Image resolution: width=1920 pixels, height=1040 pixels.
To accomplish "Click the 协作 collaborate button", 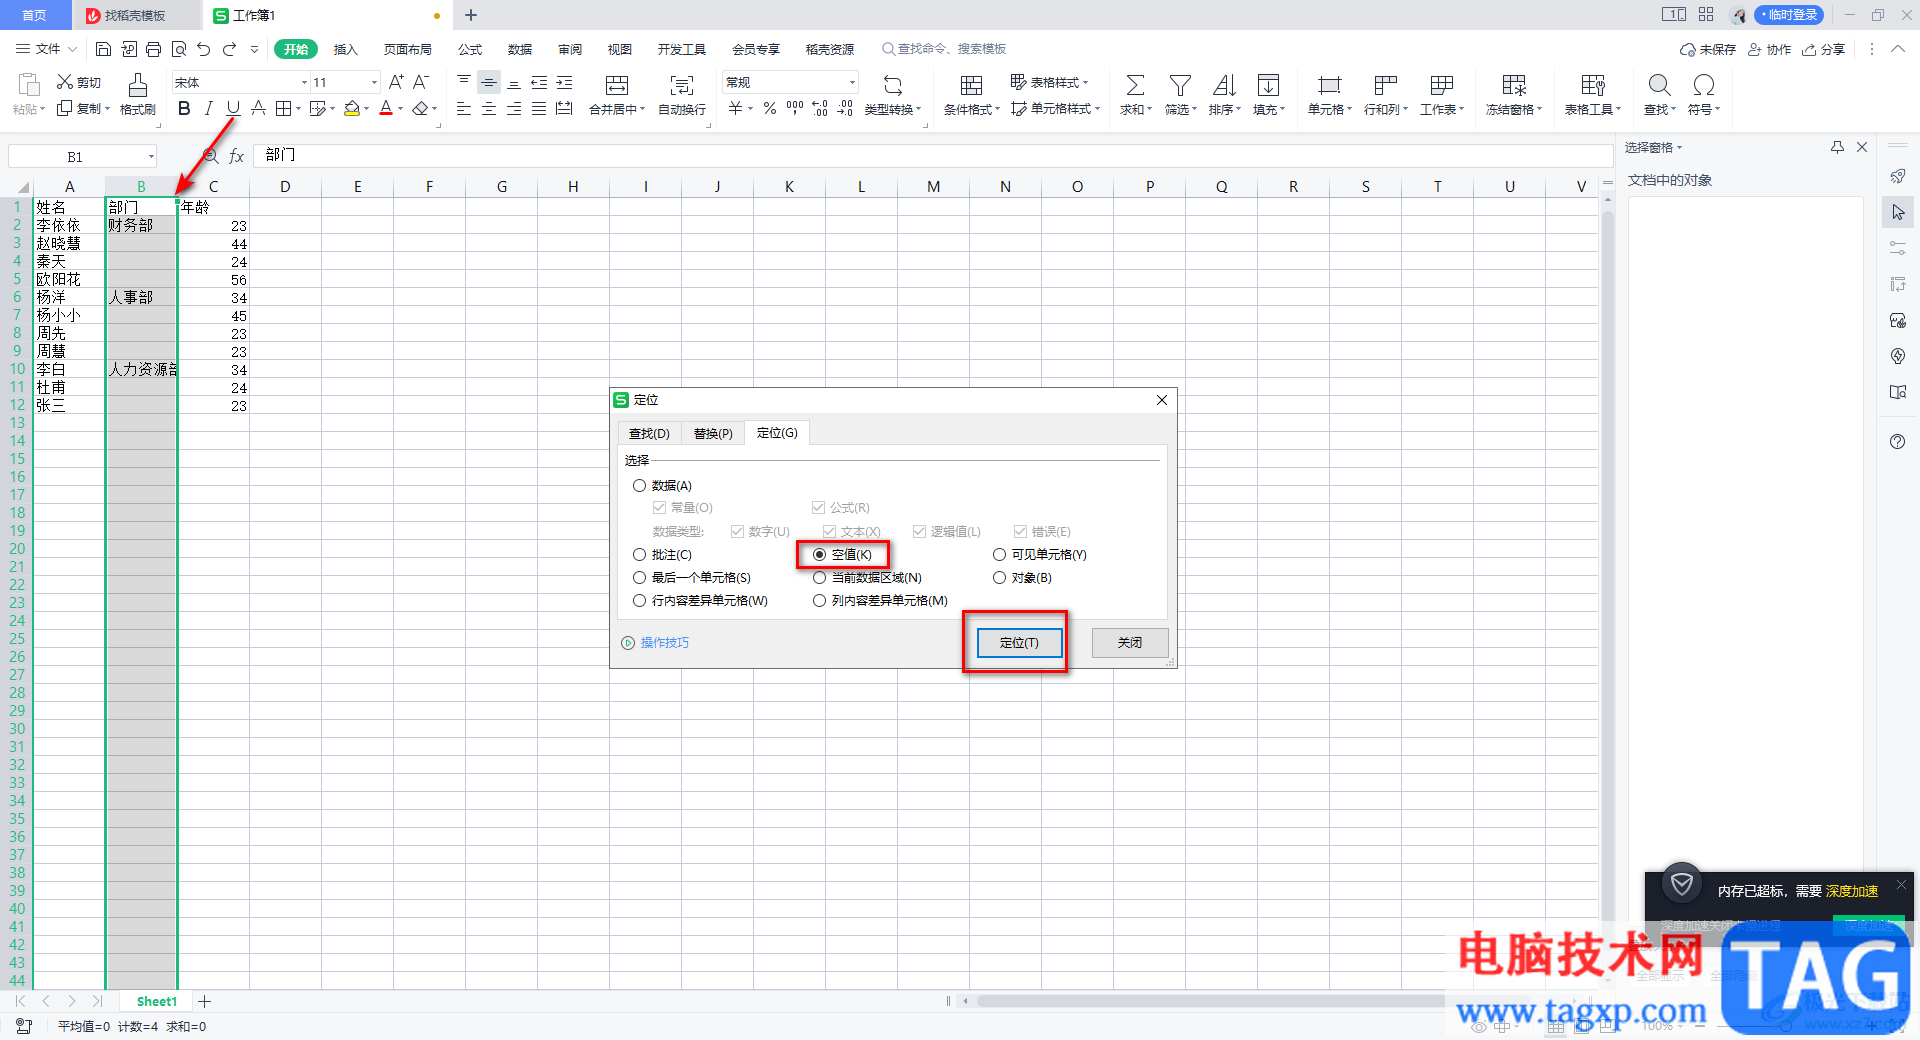I will click(1770, 49).
